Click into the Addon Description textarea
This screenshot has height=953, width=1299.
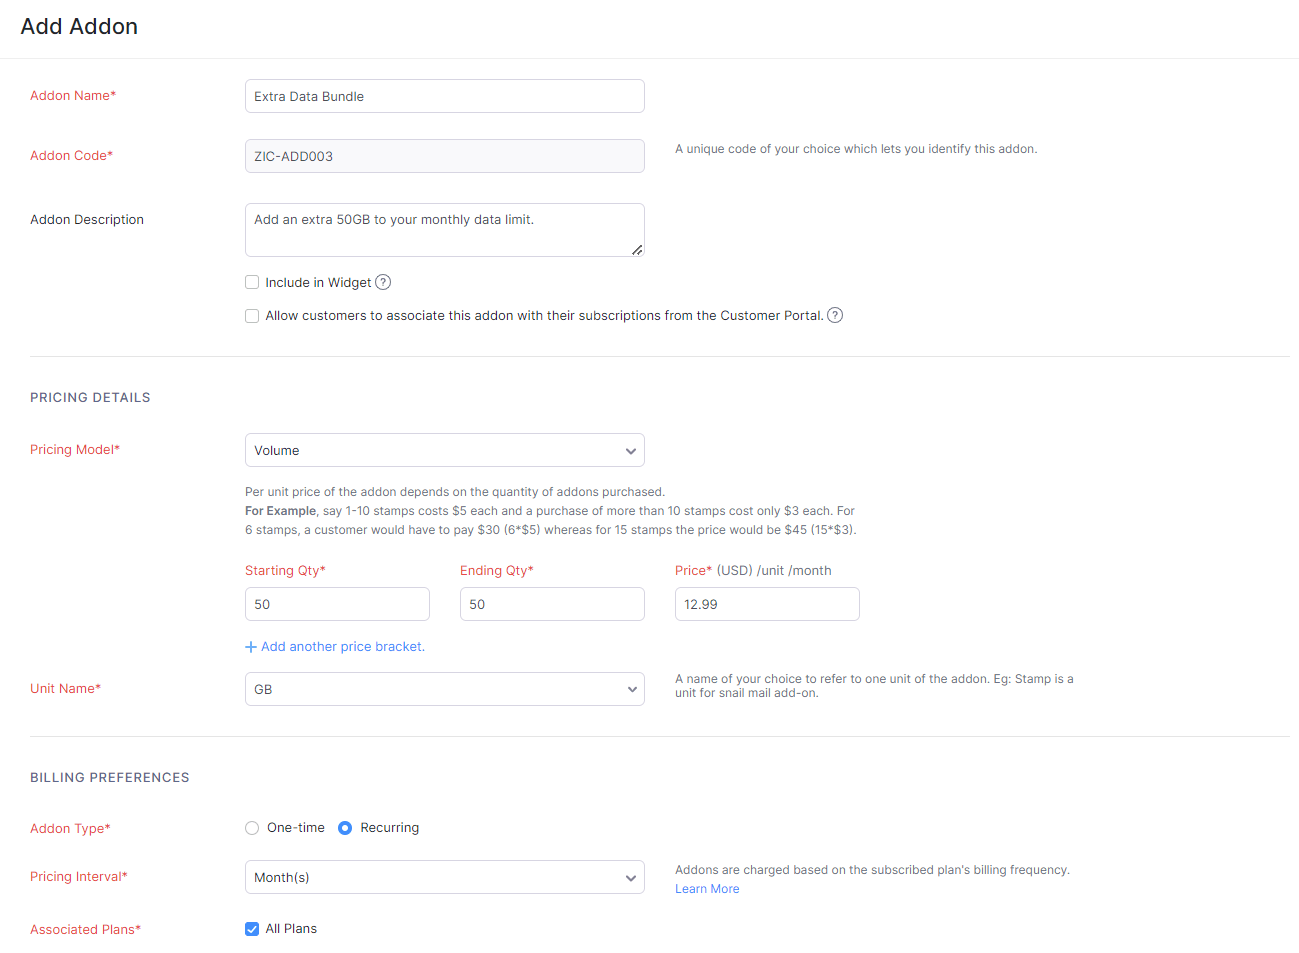coord(445,230)
